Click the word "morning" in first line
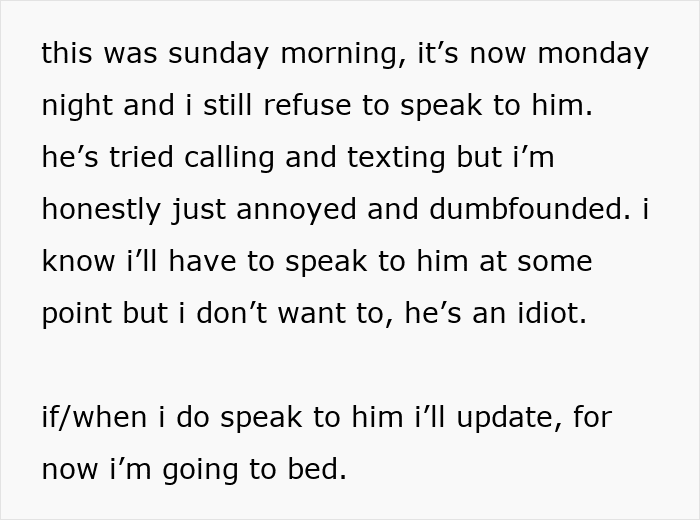Screen dimensions: 700x520 [337, 54]
